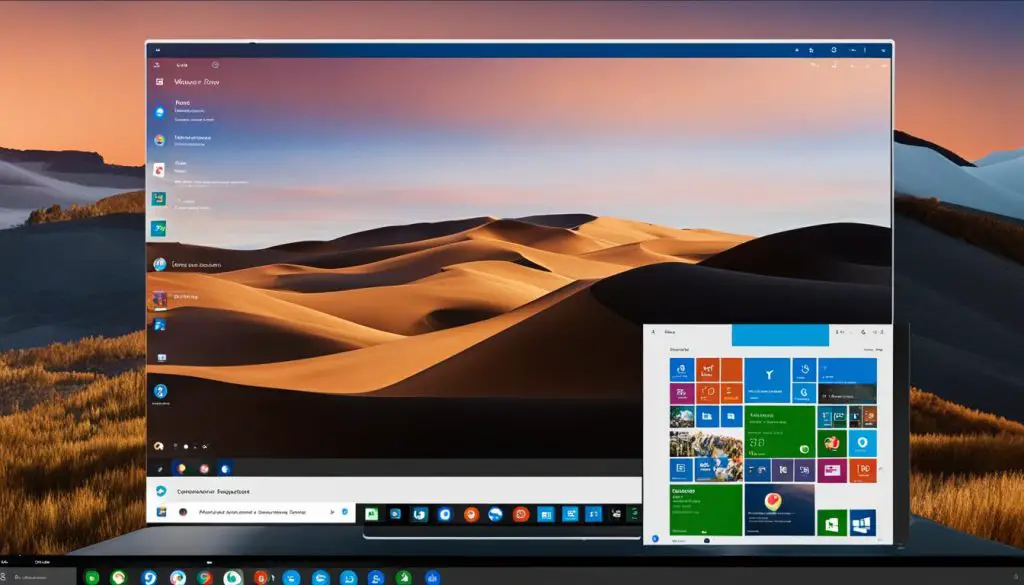This screenshot has height=585, width=1024.
Task: Open the Bing 'b' icon on the inner taskbar
Action: click(419, 514)
